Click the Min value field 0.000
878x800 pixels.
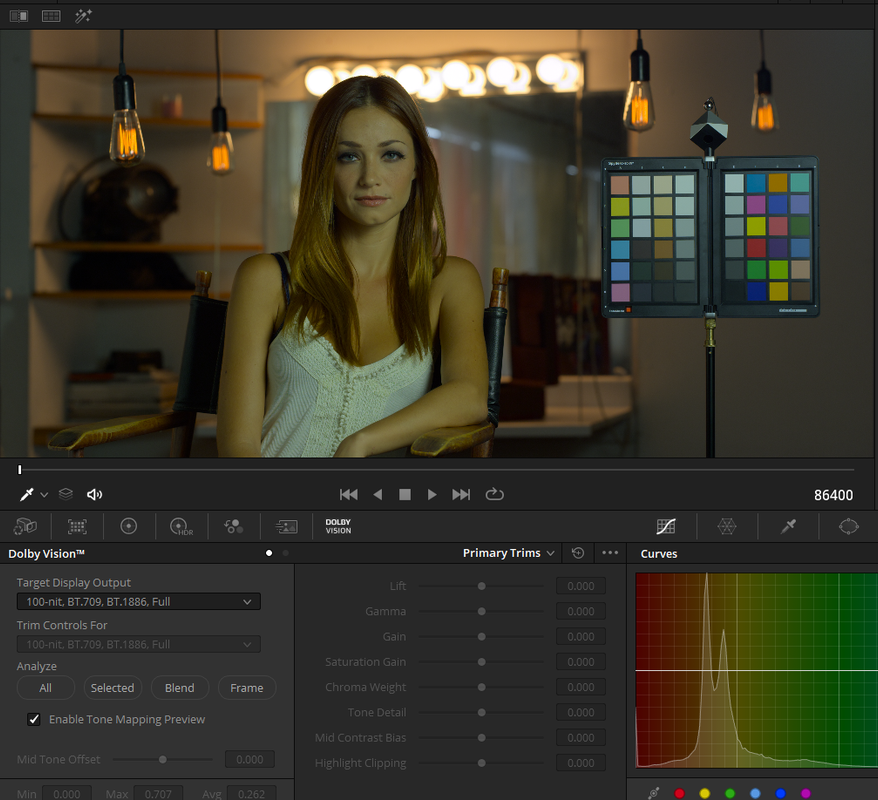point(67,793)
